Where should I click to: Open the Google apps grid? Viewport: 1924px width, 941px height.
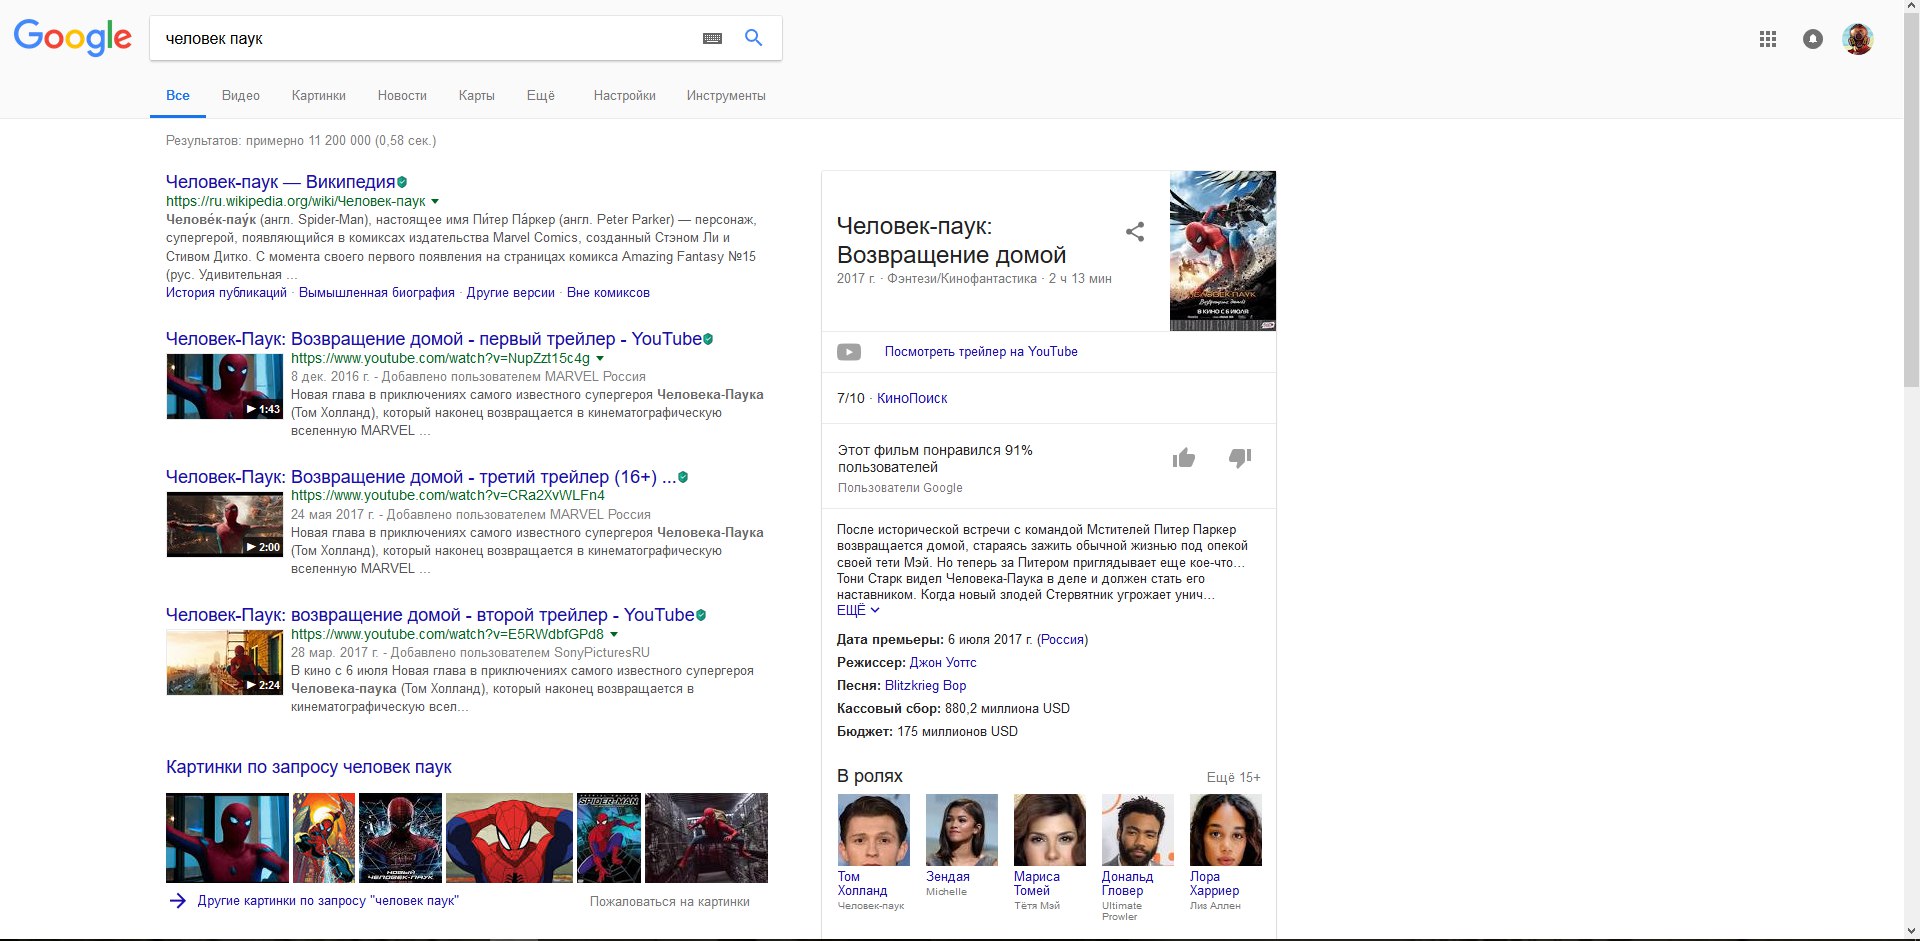tap(1767, 39)
